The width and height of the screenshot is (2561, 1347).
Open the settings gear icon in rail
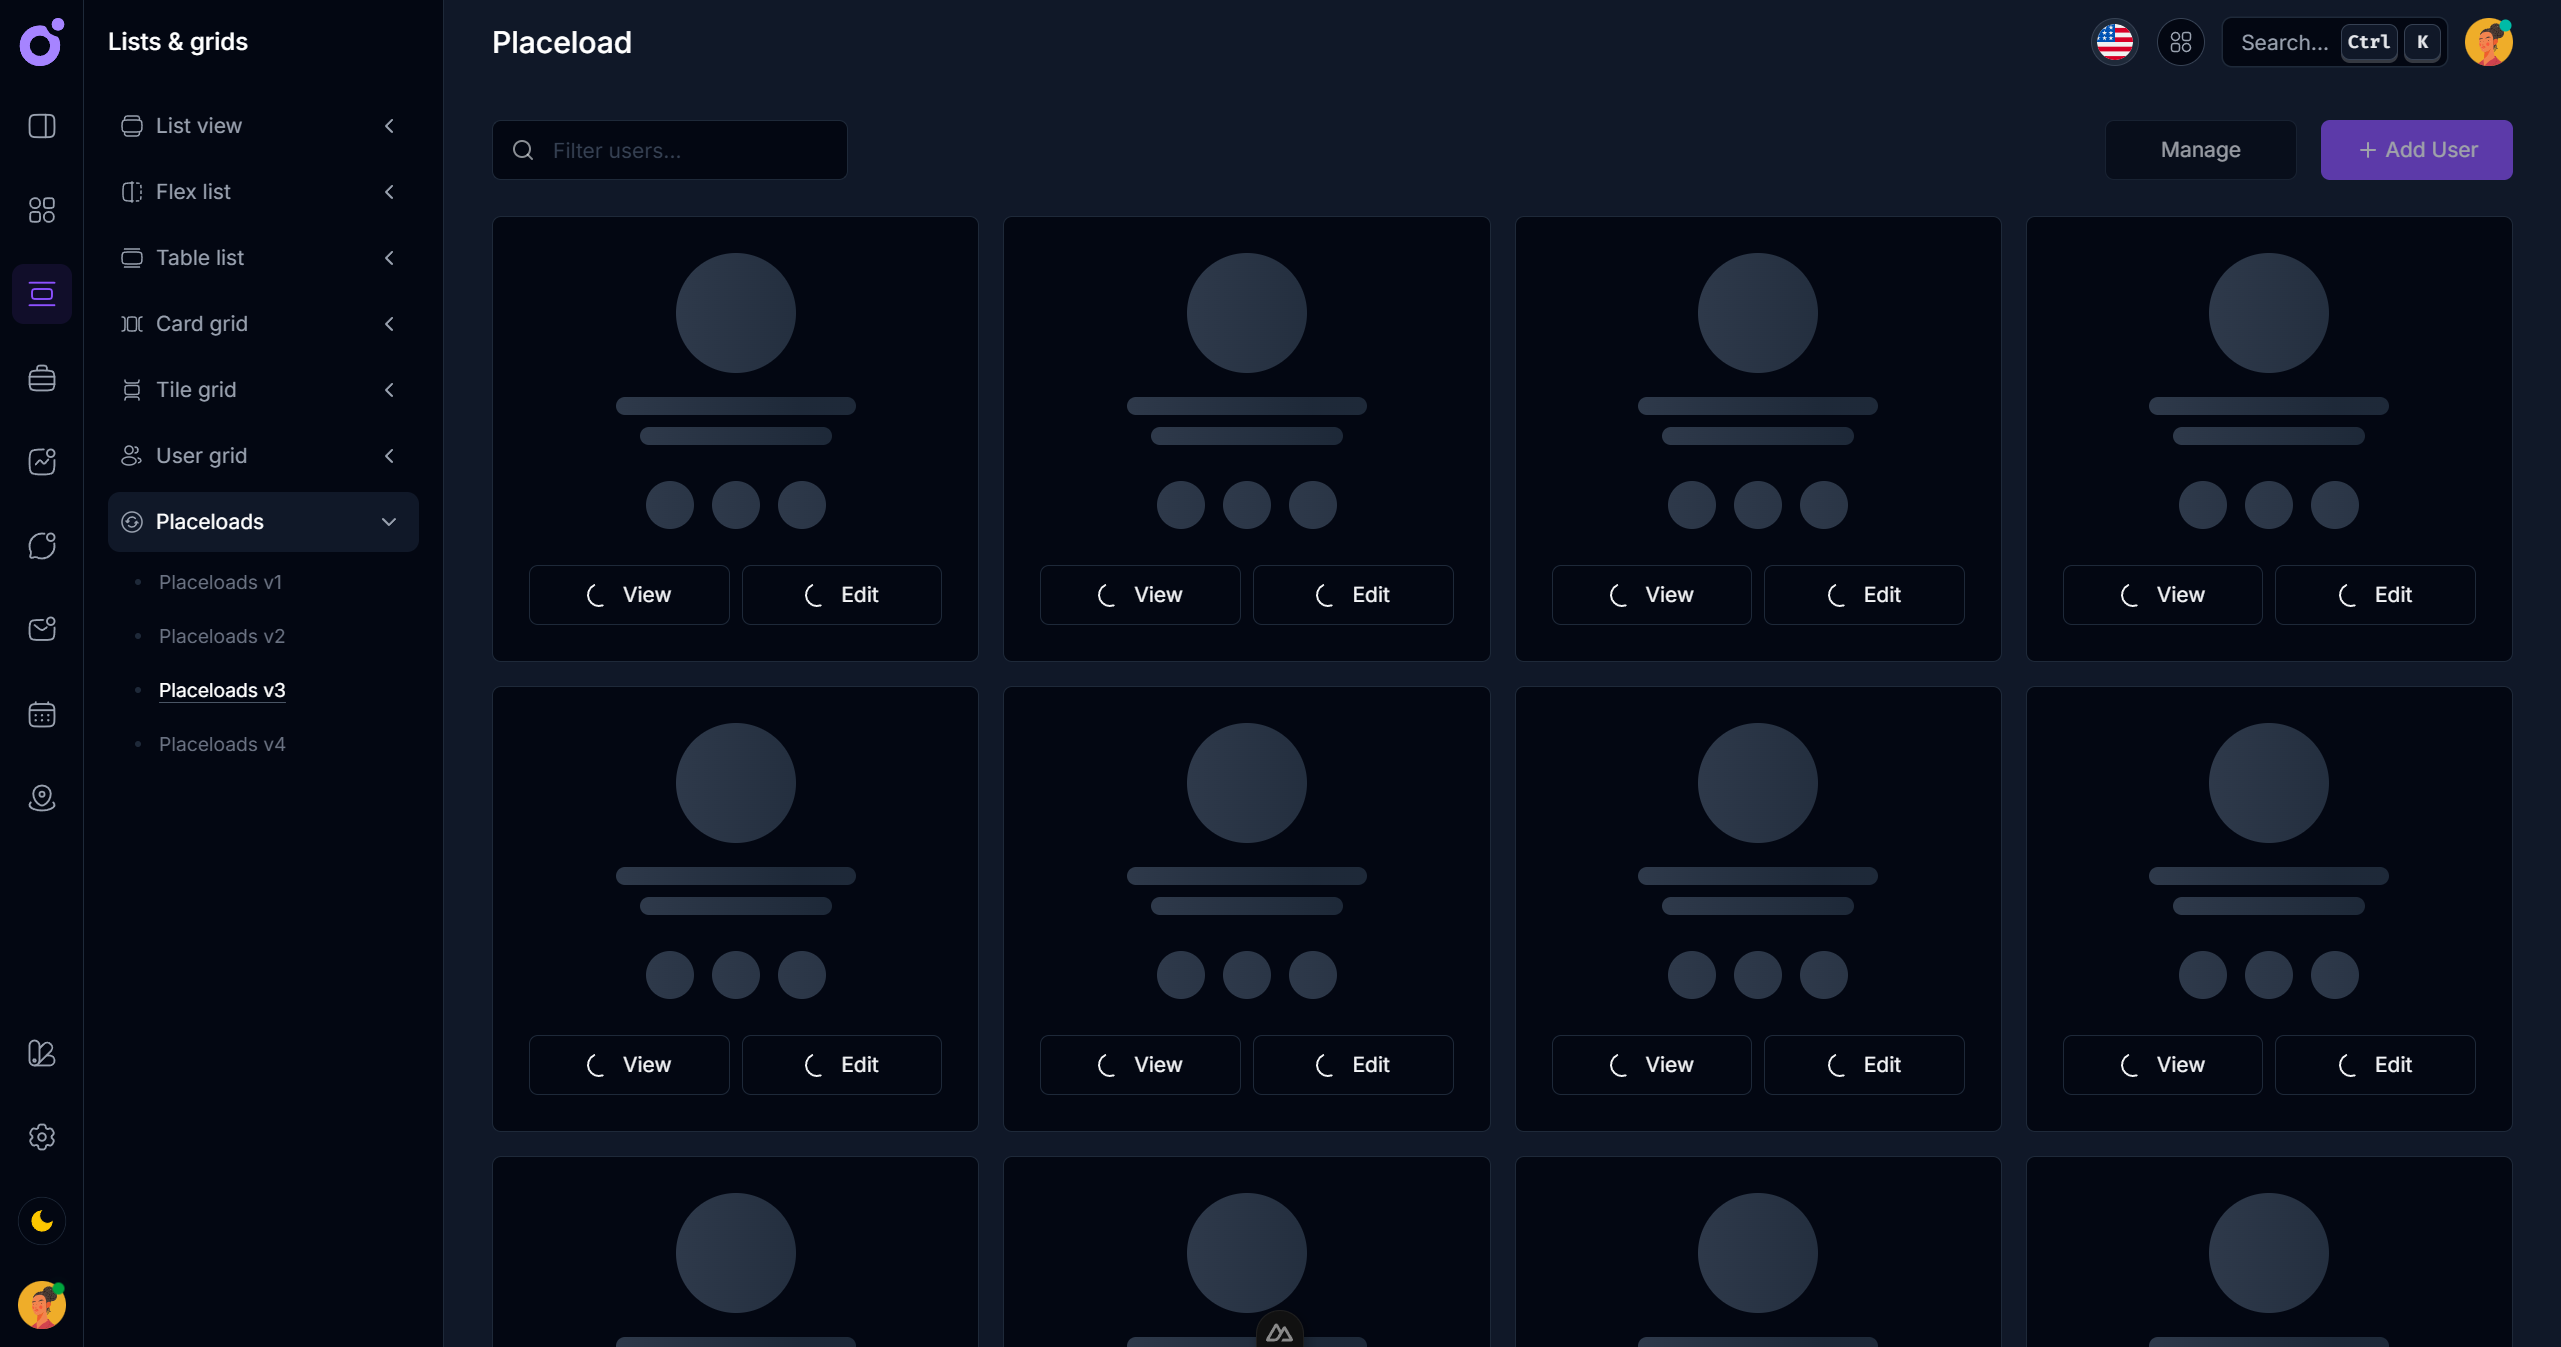click(x=42, y=1137)
